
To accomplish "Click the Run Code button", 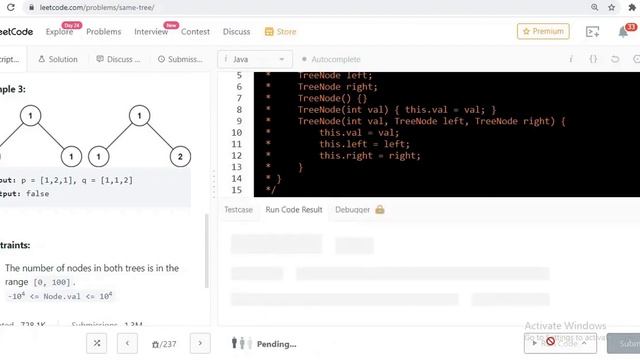I will (560, 343).
